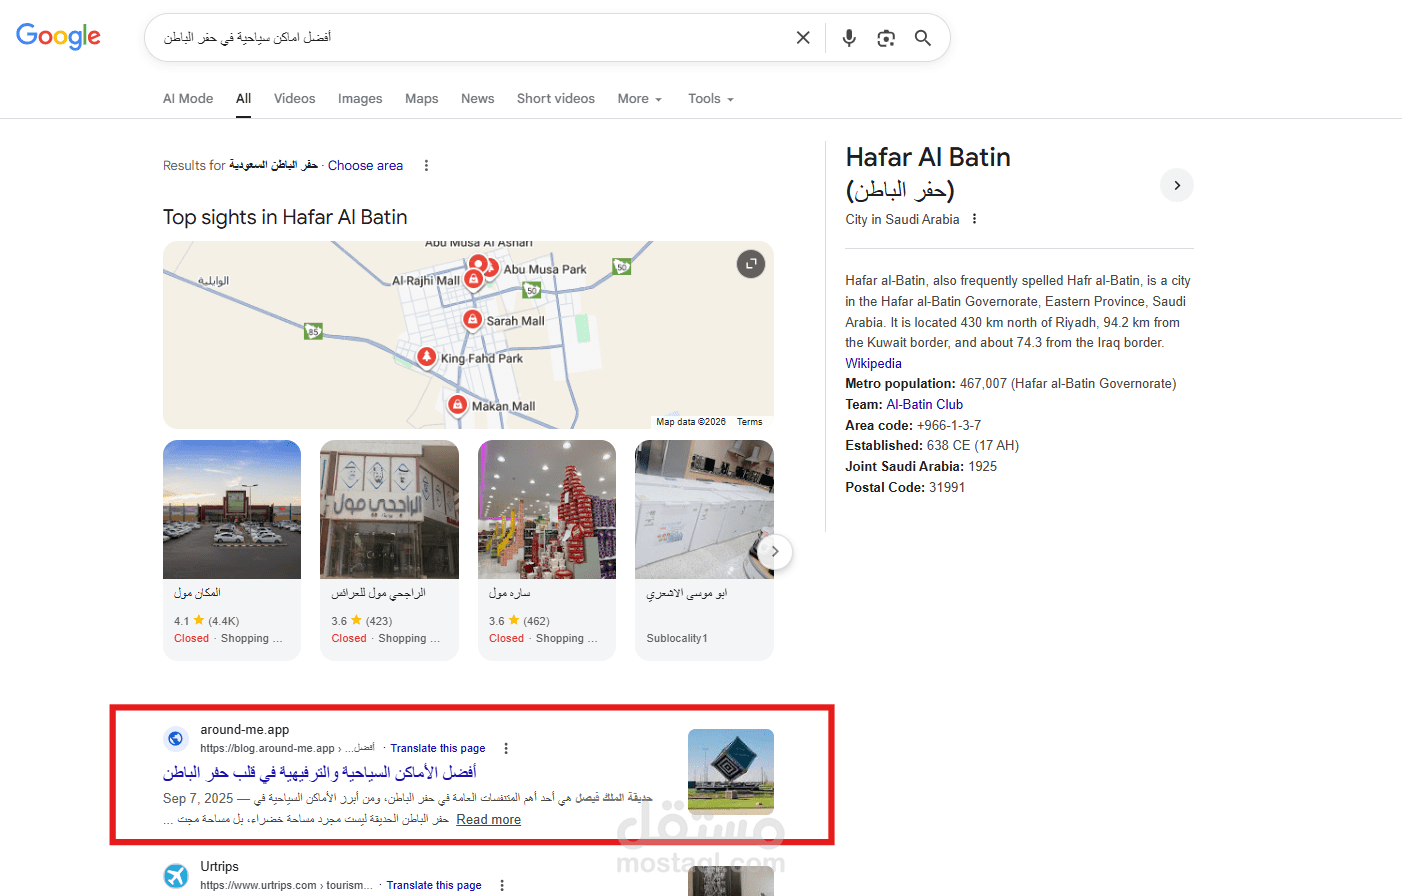This screenshot has width=1402, height=896.
Task: Click the Postal Code: 31991 entry
Action: click(905, 487)
